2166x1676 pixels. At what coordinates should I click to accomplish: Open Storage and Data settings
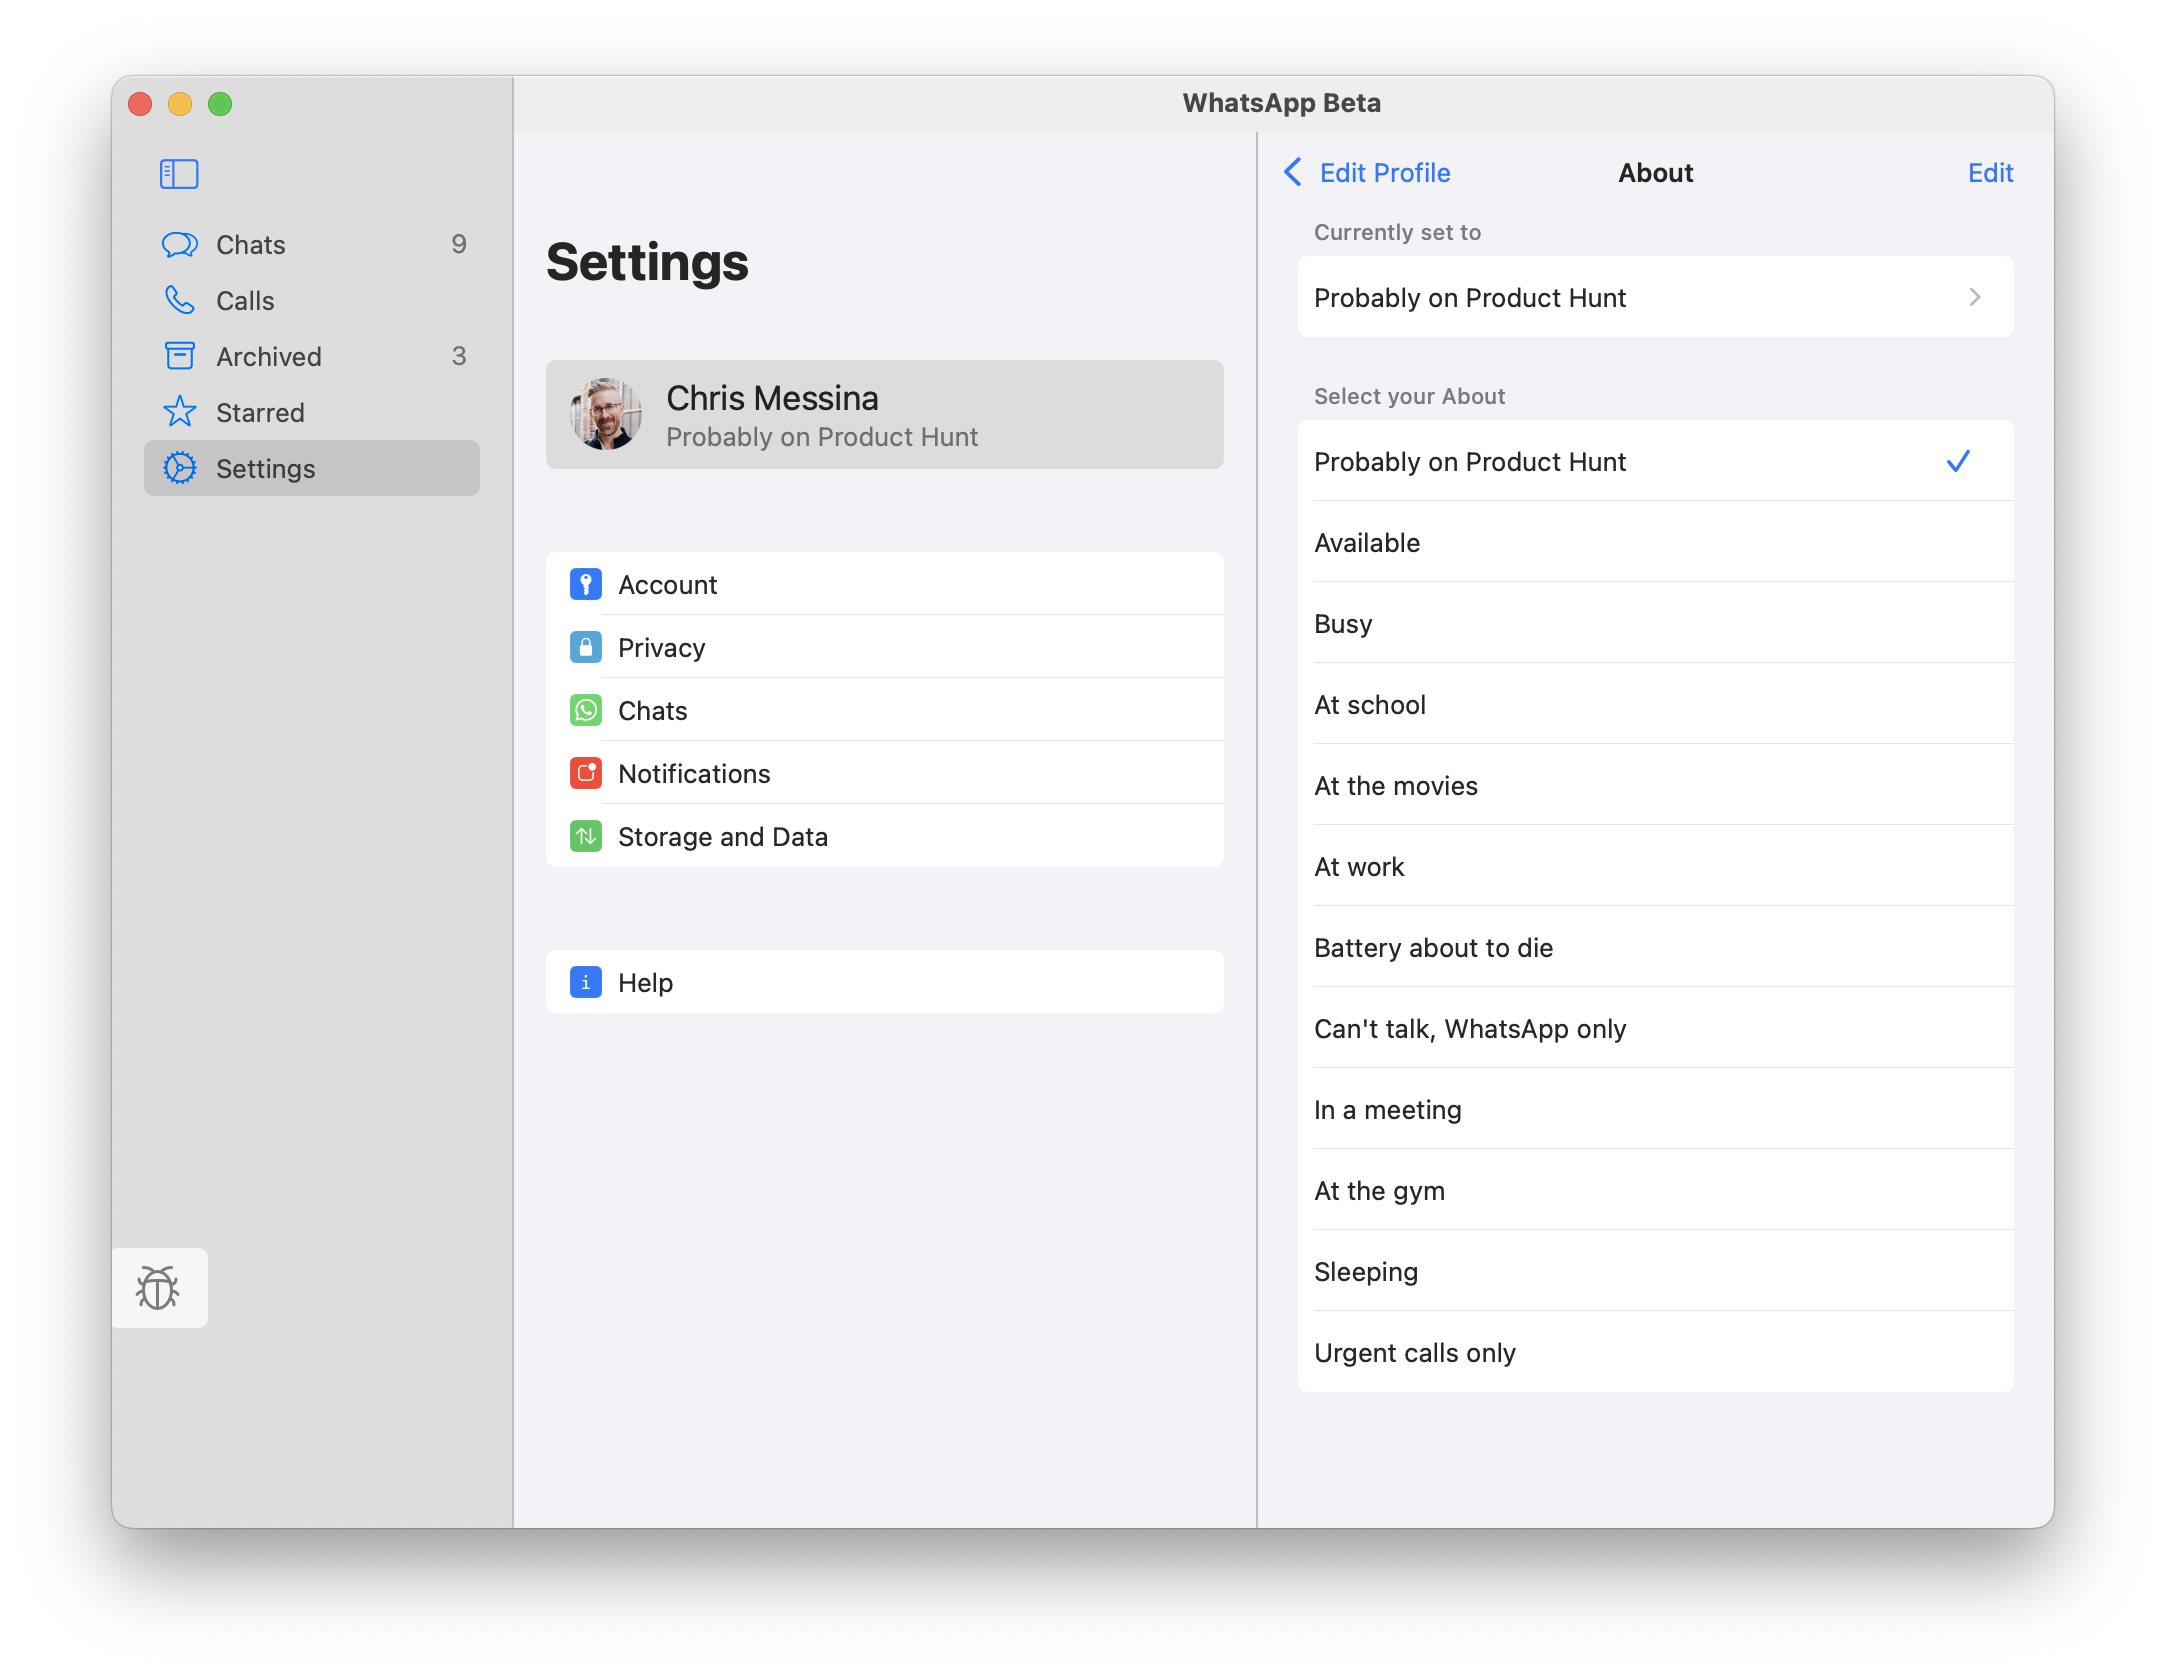coord(885,836)
